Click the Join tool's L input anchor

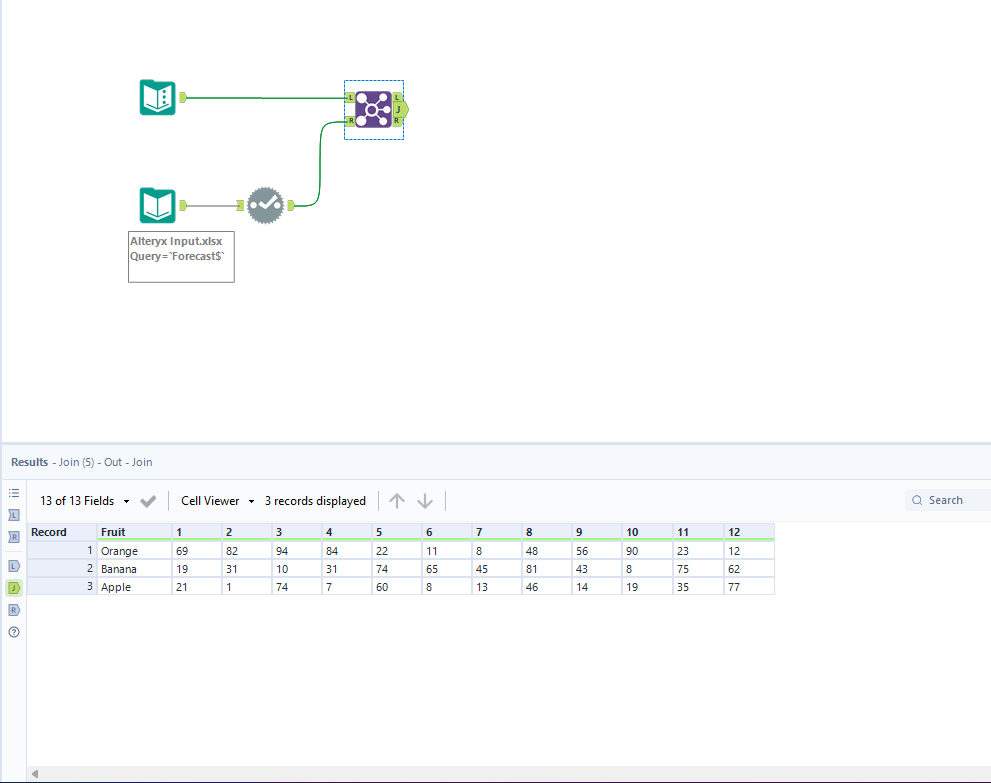(350, 97)
